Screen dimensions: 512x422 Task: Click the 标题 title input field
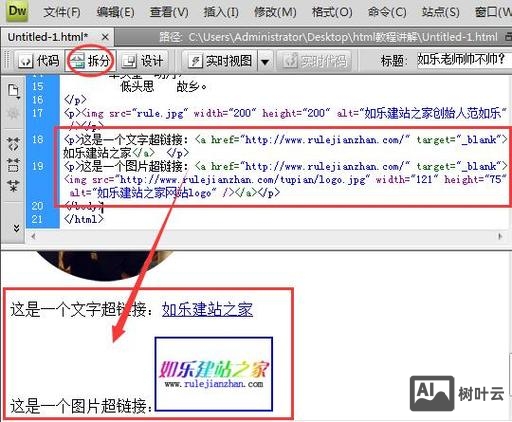tap(463, 60)
